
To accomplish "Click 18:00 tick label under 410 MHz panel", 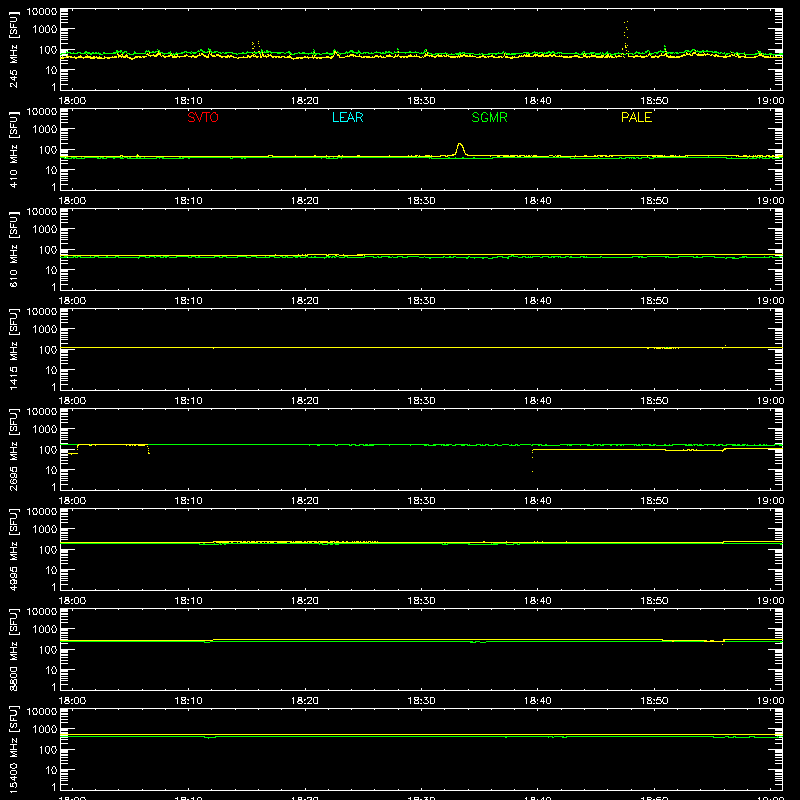I will pyautogui.click(x=72, y=201).
